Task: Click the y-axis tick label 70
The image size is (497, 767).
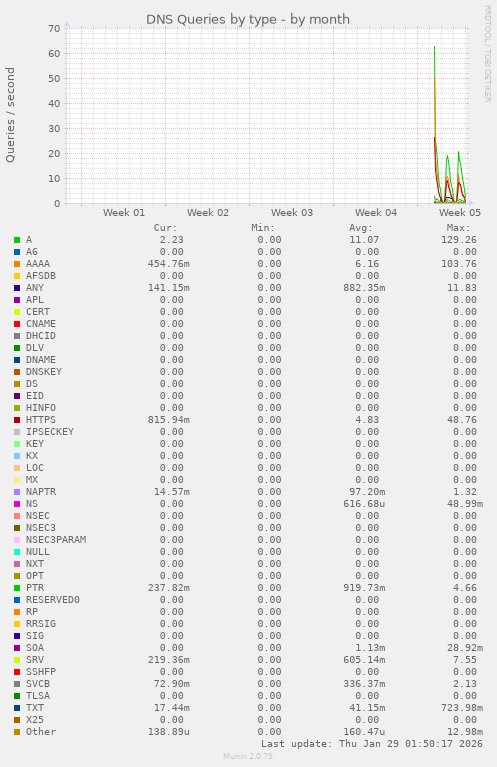Action: [54, 29]
